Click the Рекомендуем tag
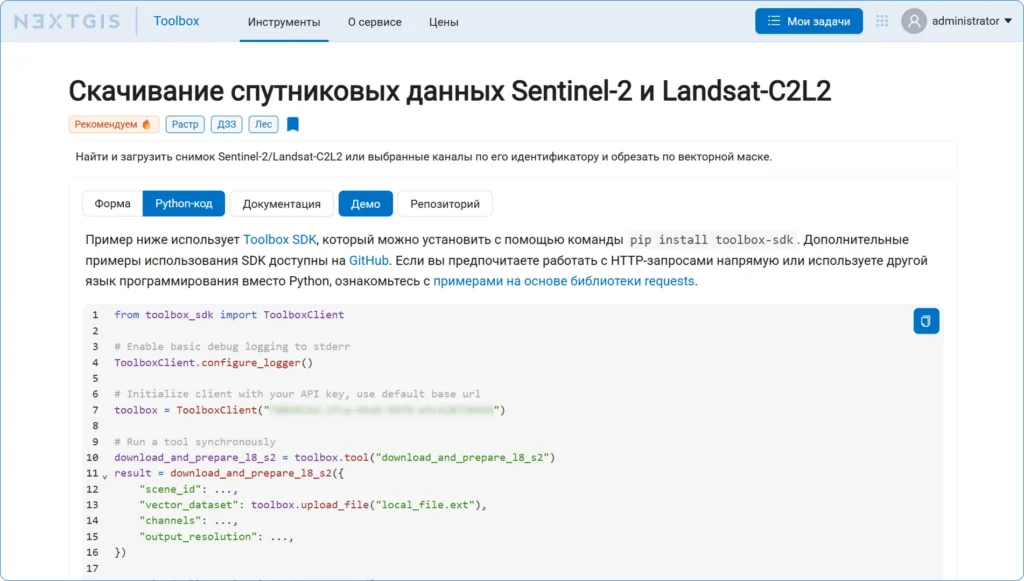The height and width of the screenshot is (581, 1024). point(114,124)
